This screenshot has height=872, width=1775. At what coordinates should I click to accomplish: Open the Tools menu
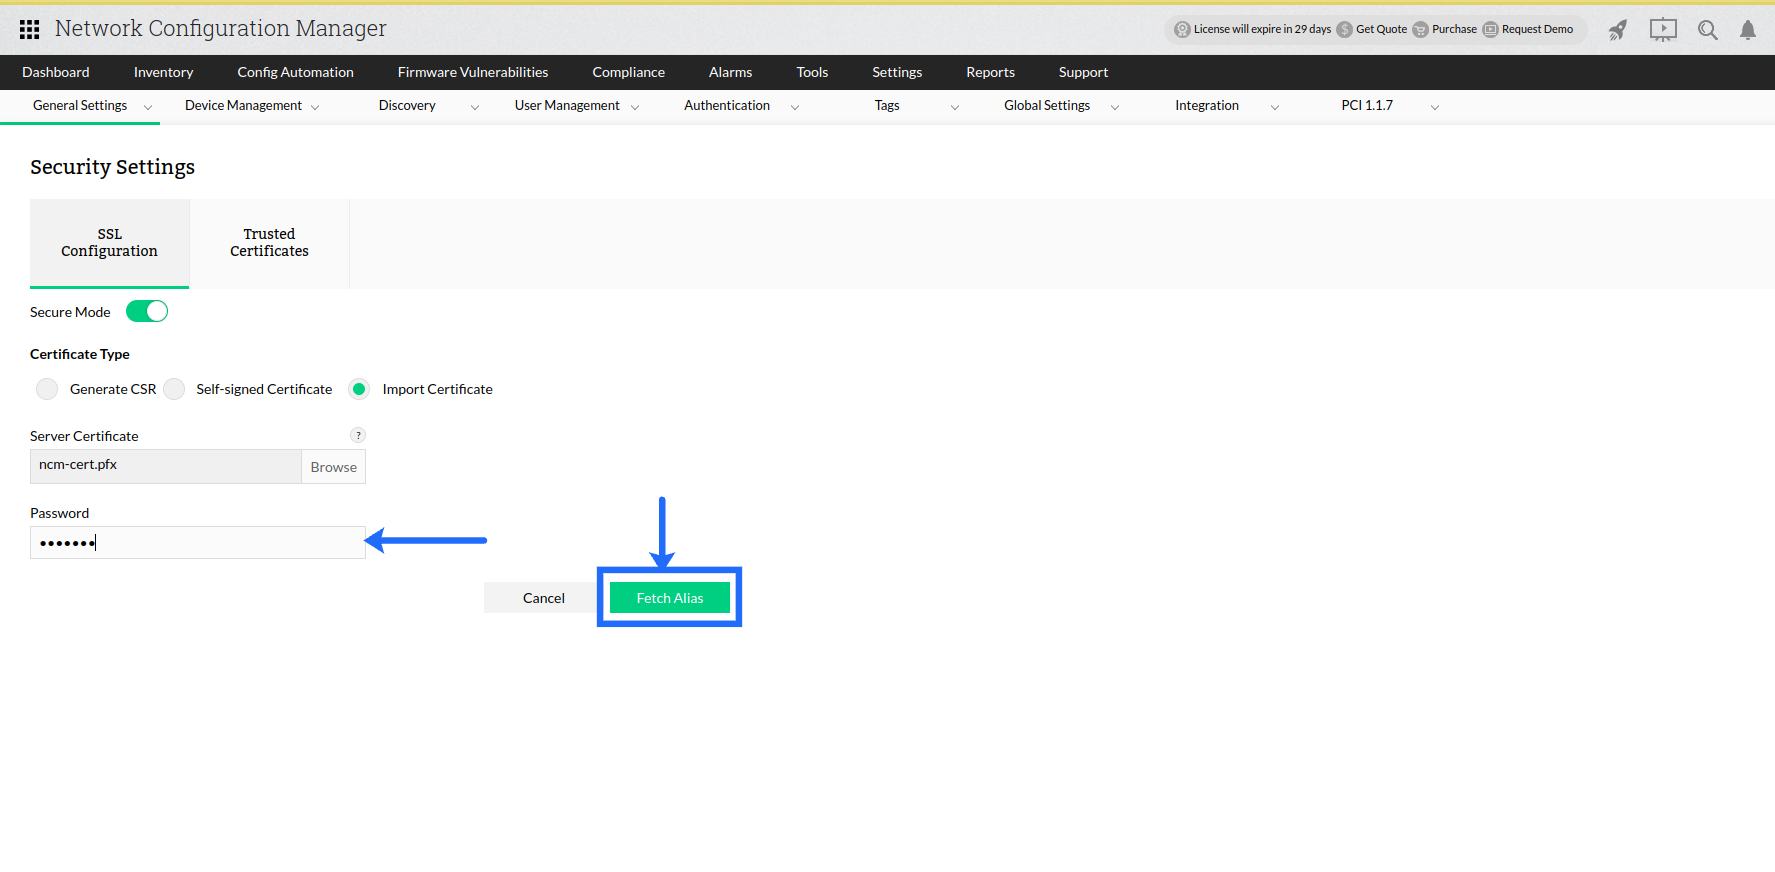(812, 72)
